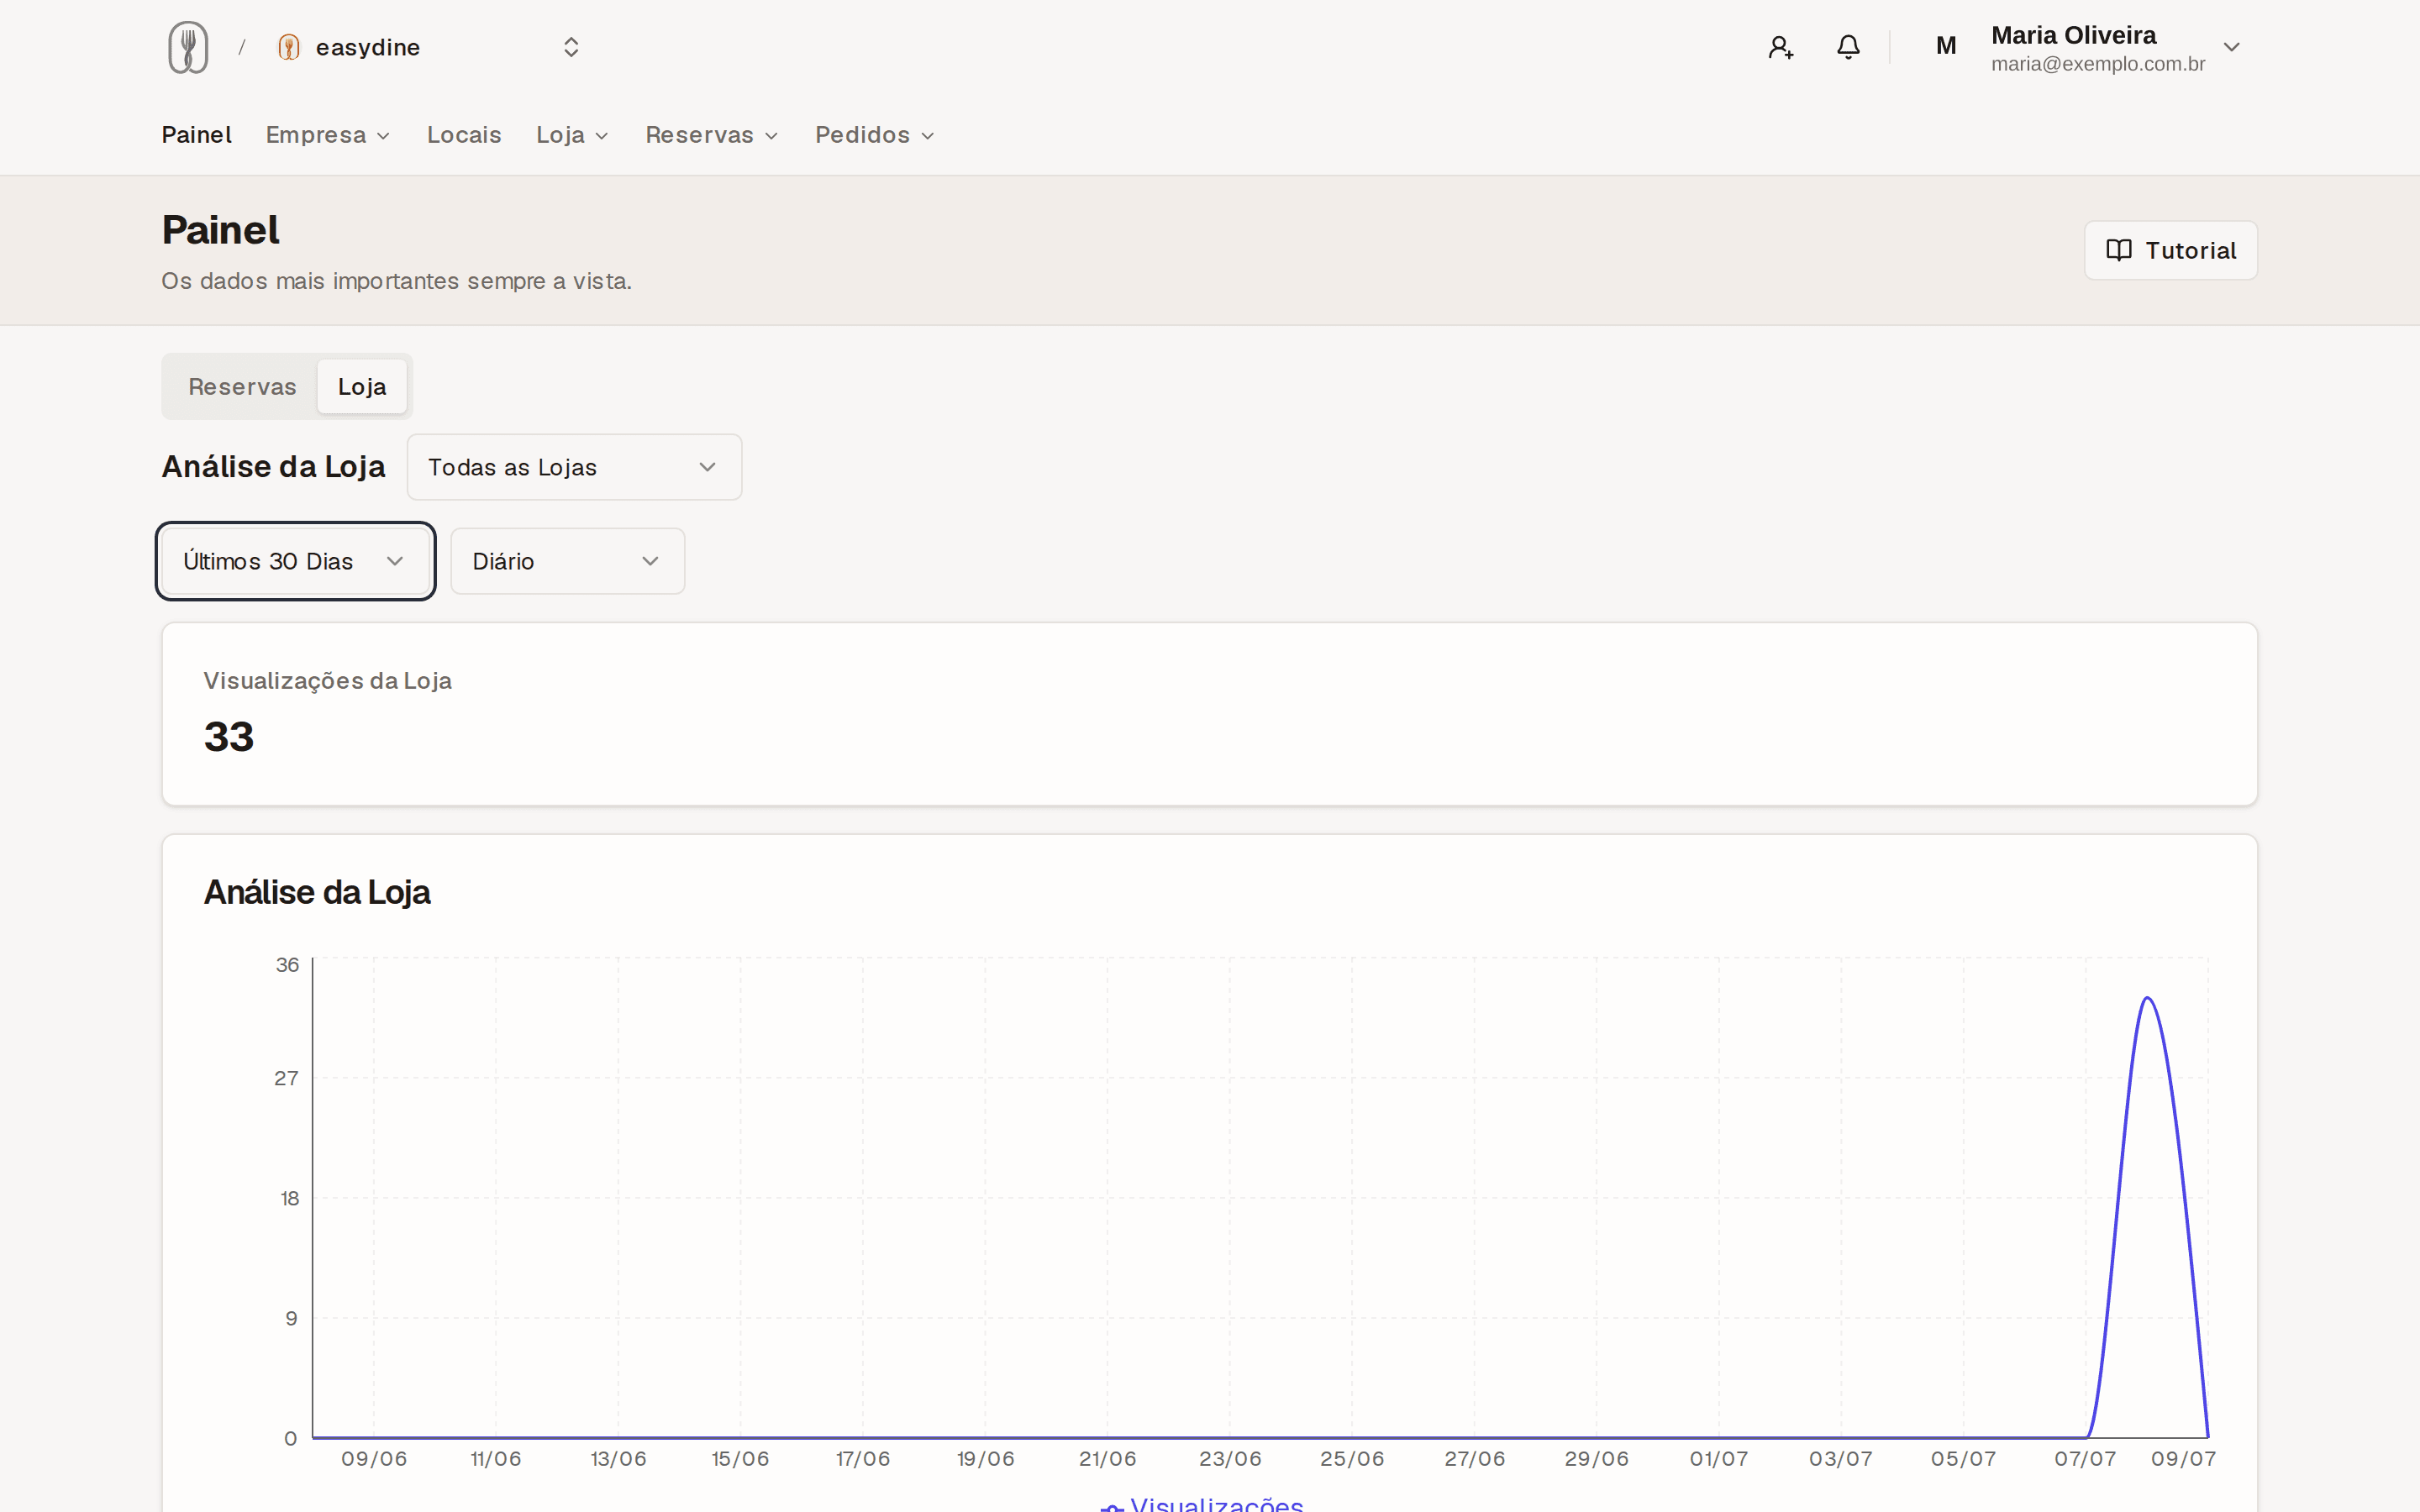
Task: Switch to the Reservas tab
Action: pyautogui.click(x=242, y=387)
